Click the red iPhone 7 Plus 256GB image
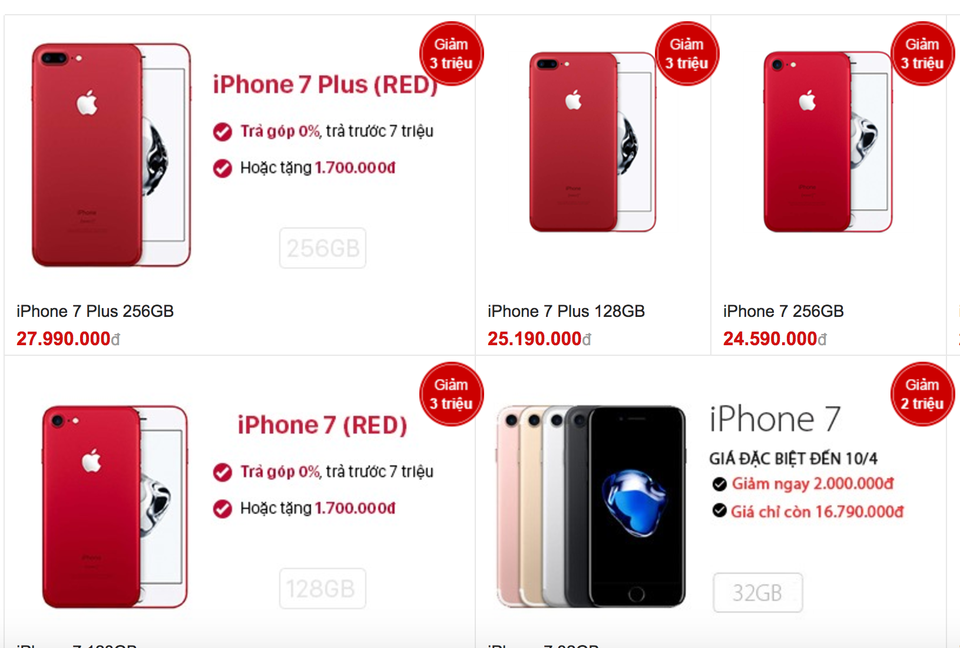Viewport: 960px width, 648px height. tap(111, 155)
